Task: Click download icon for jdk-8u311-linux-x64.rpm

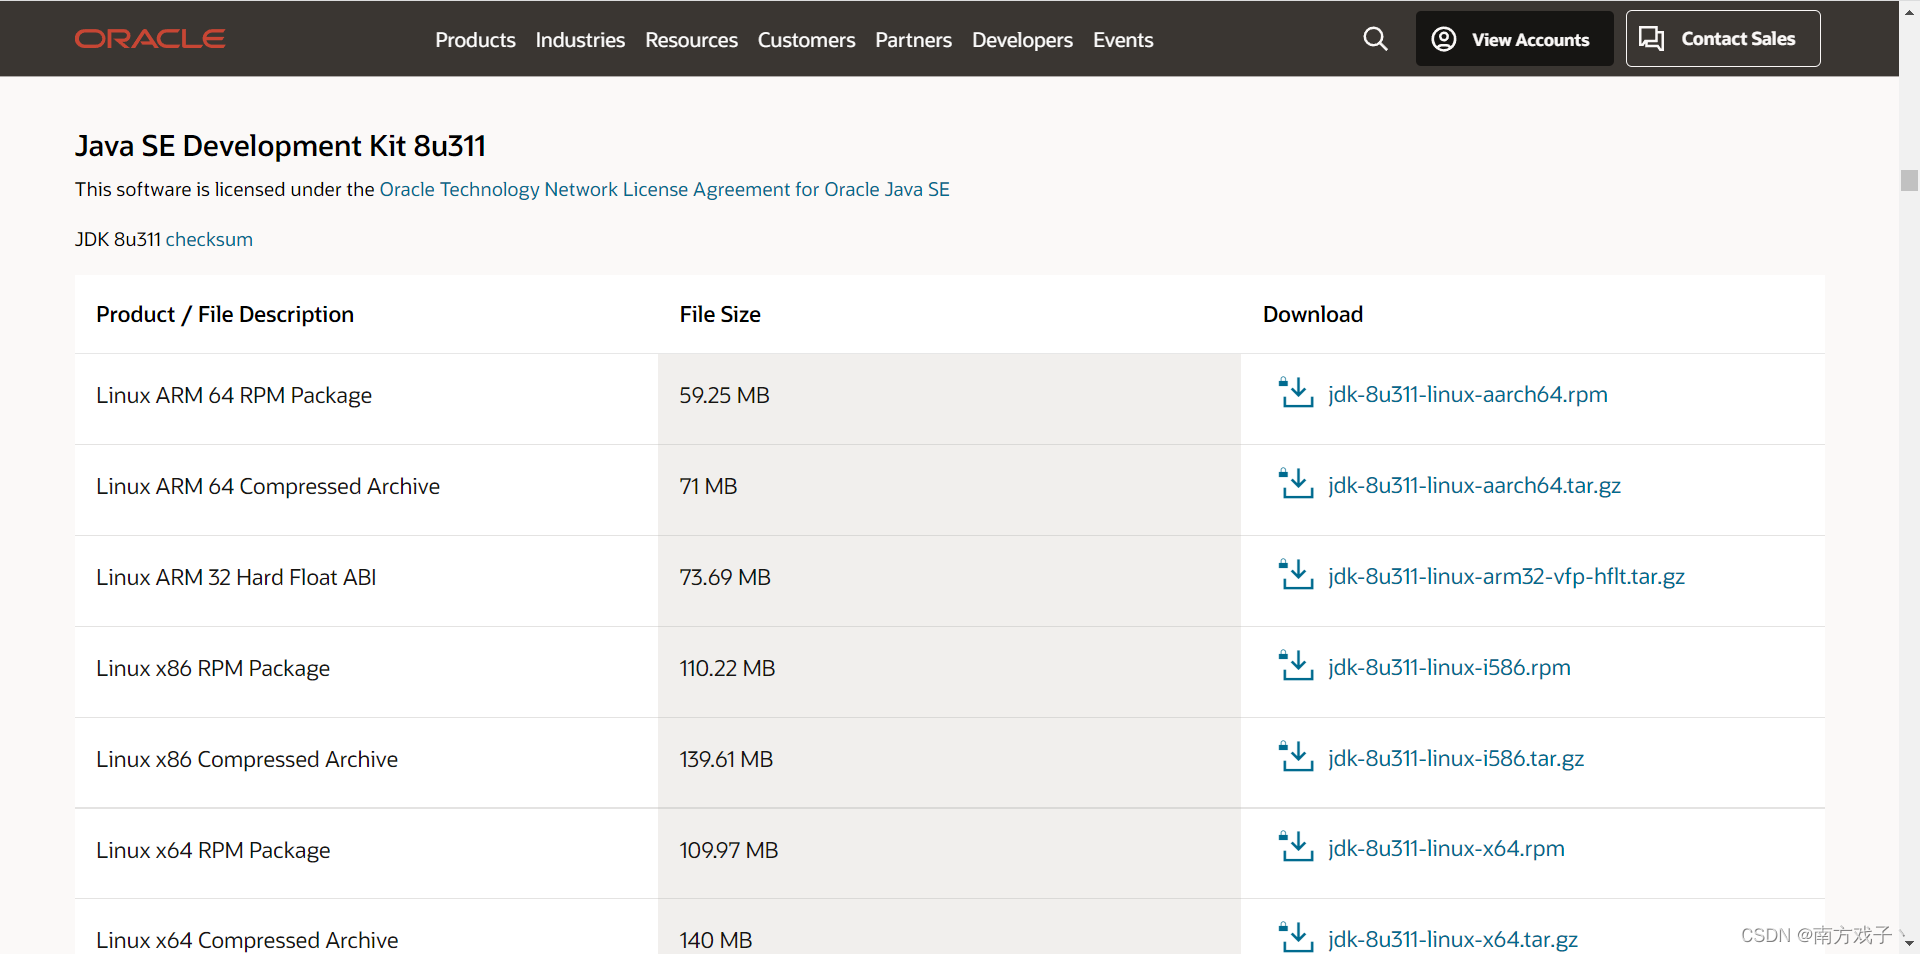Action: (x=1296, y=847)
